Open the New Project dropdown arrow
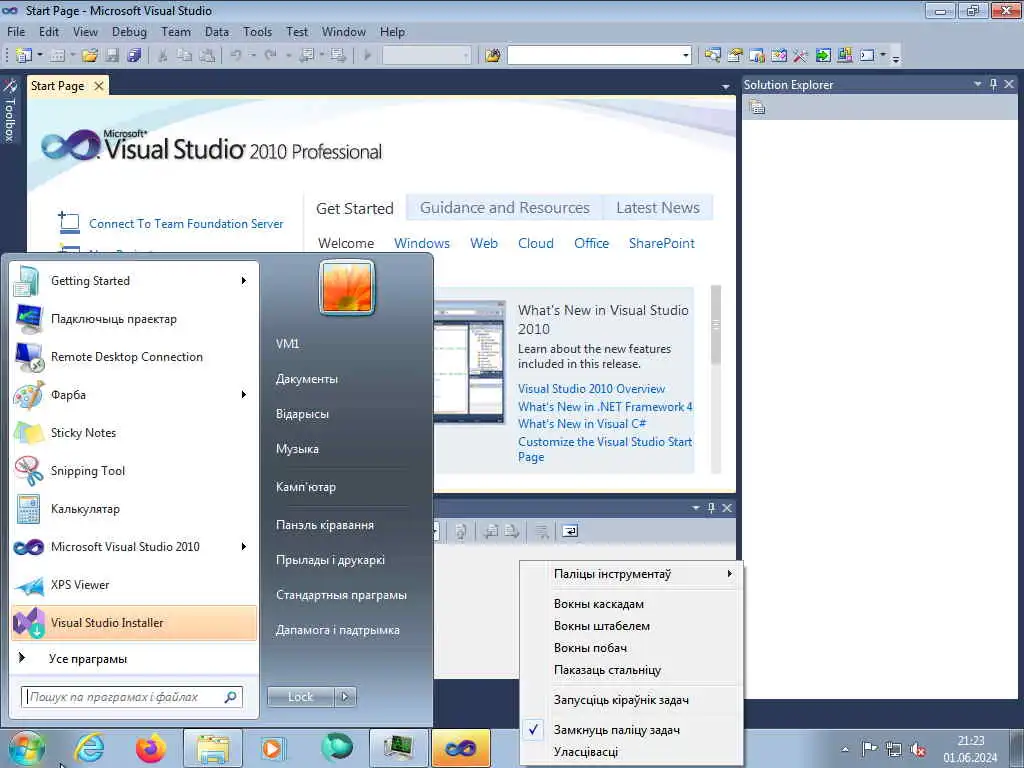The width and height of the screenshot is (1024, 768). point(40,56)
